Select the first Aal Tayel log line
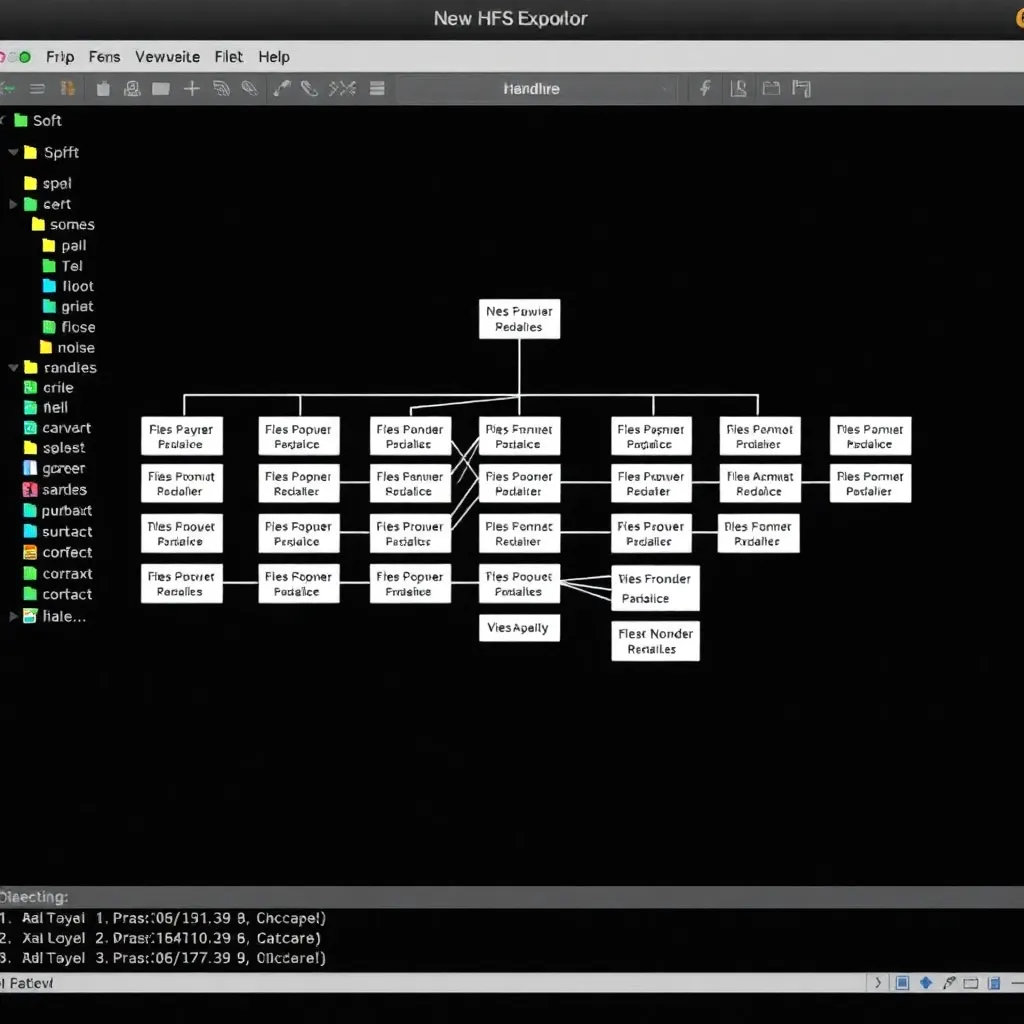 165,917
